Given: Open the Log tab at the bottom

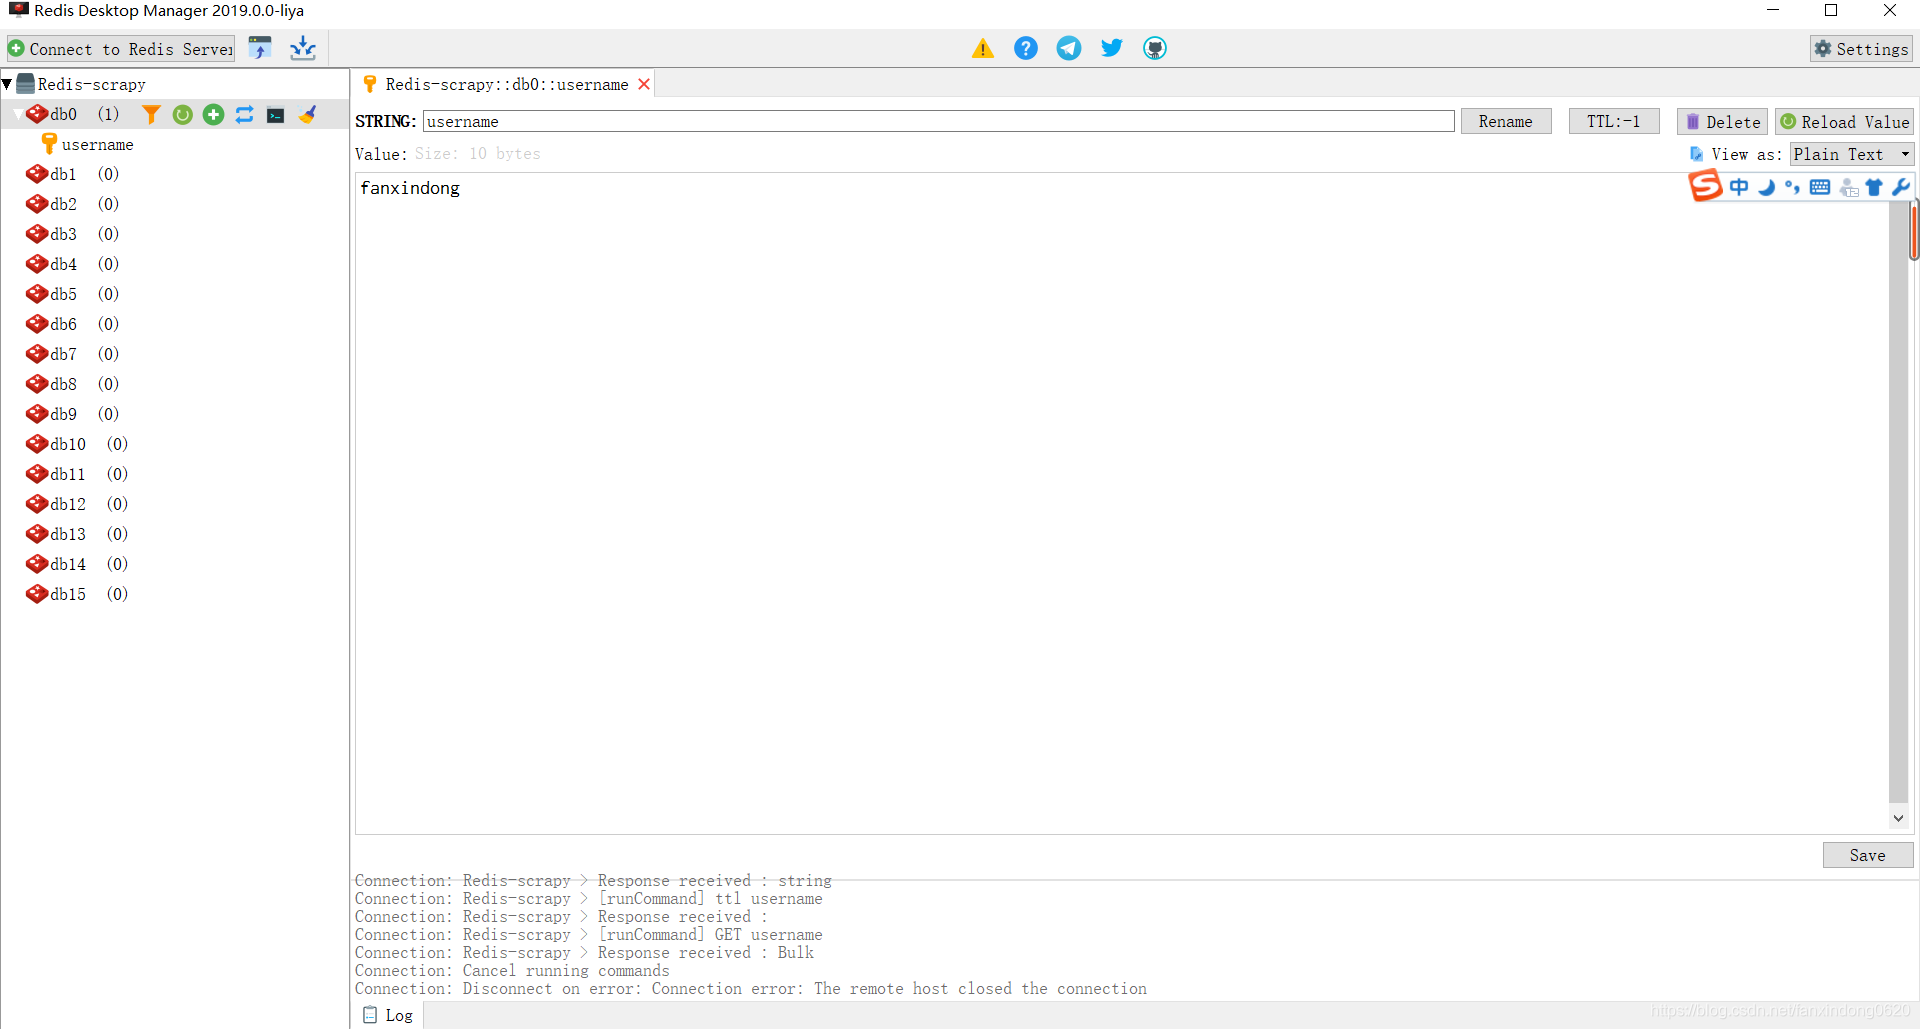Looking at the screenshot, I should 388,1015.
